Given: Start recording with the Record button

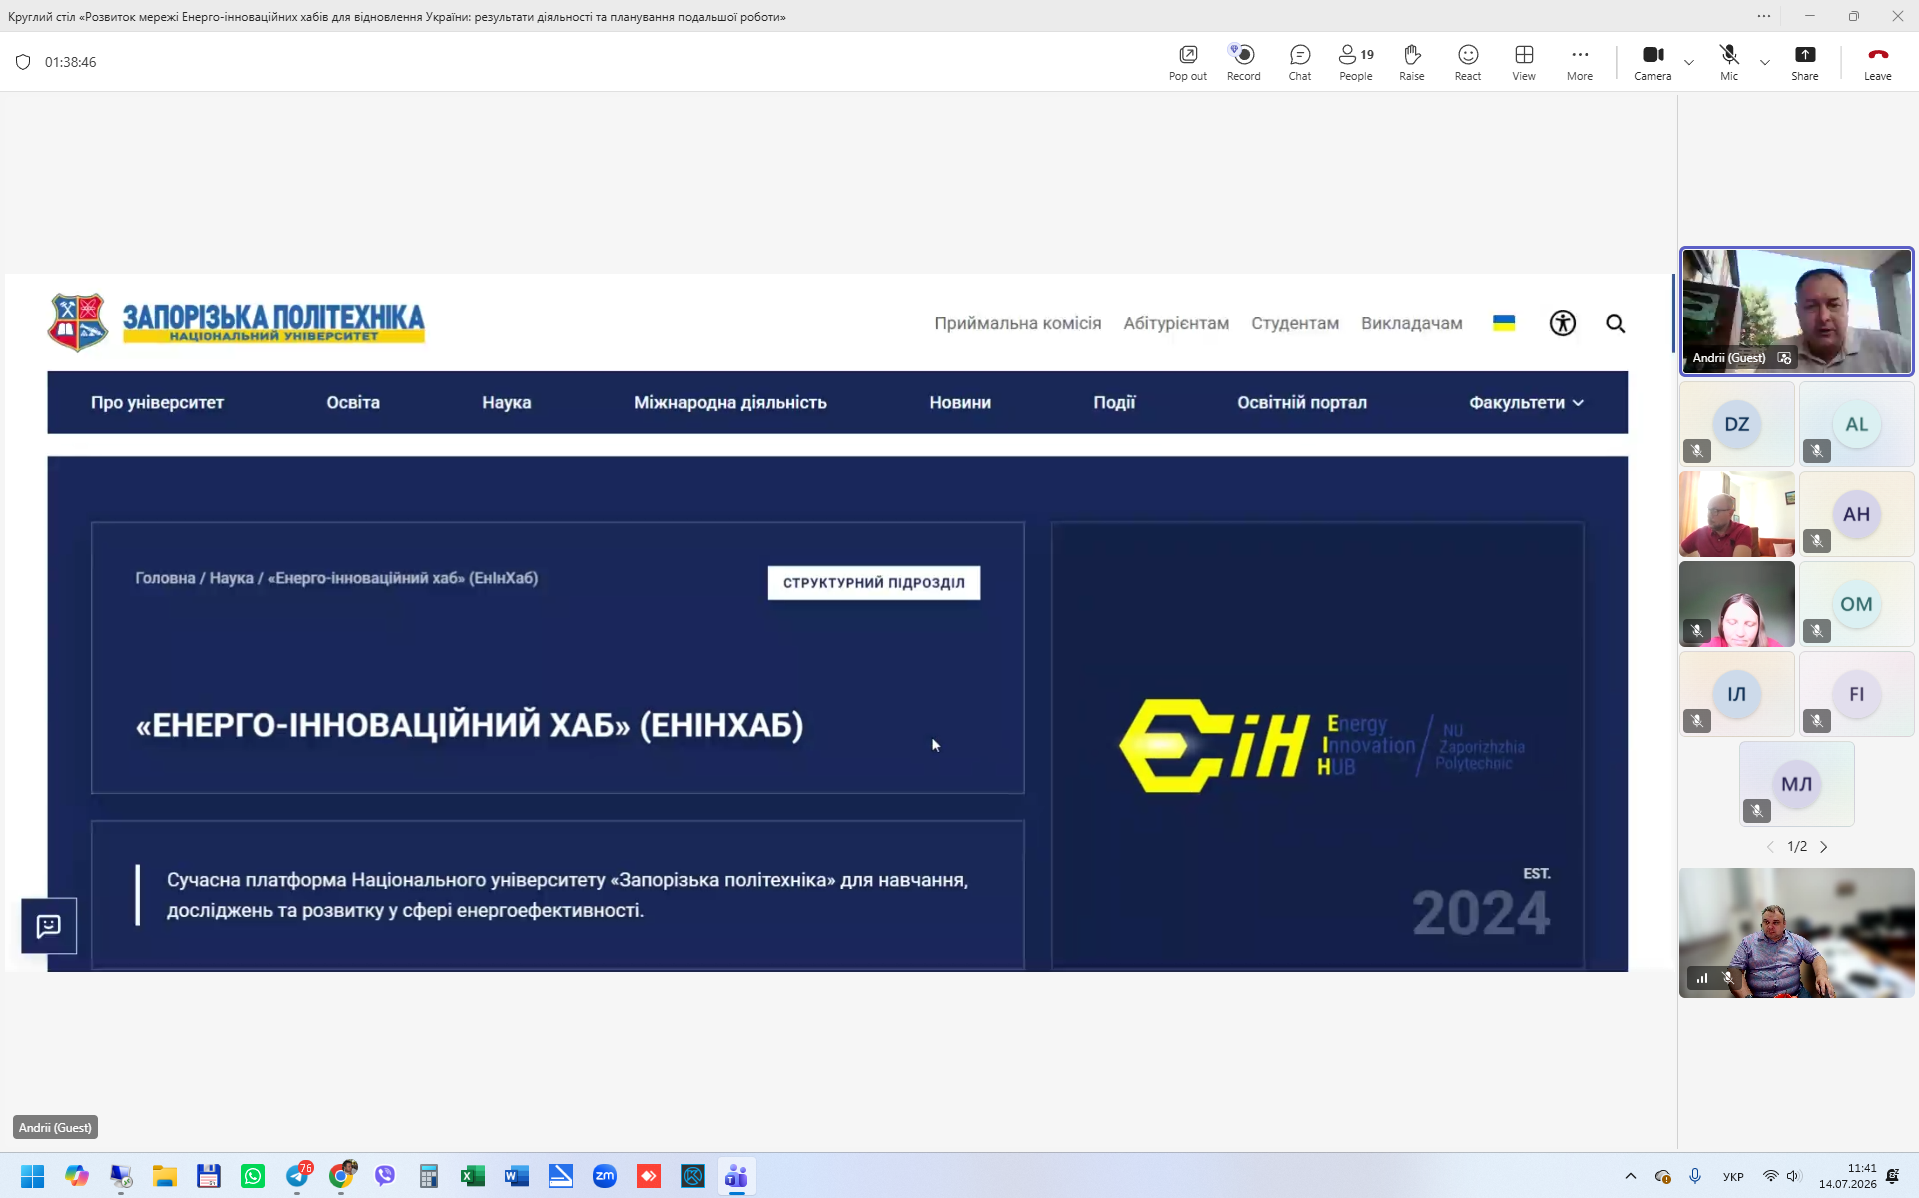Looking at the screenshot, I should click(1243, 62).
